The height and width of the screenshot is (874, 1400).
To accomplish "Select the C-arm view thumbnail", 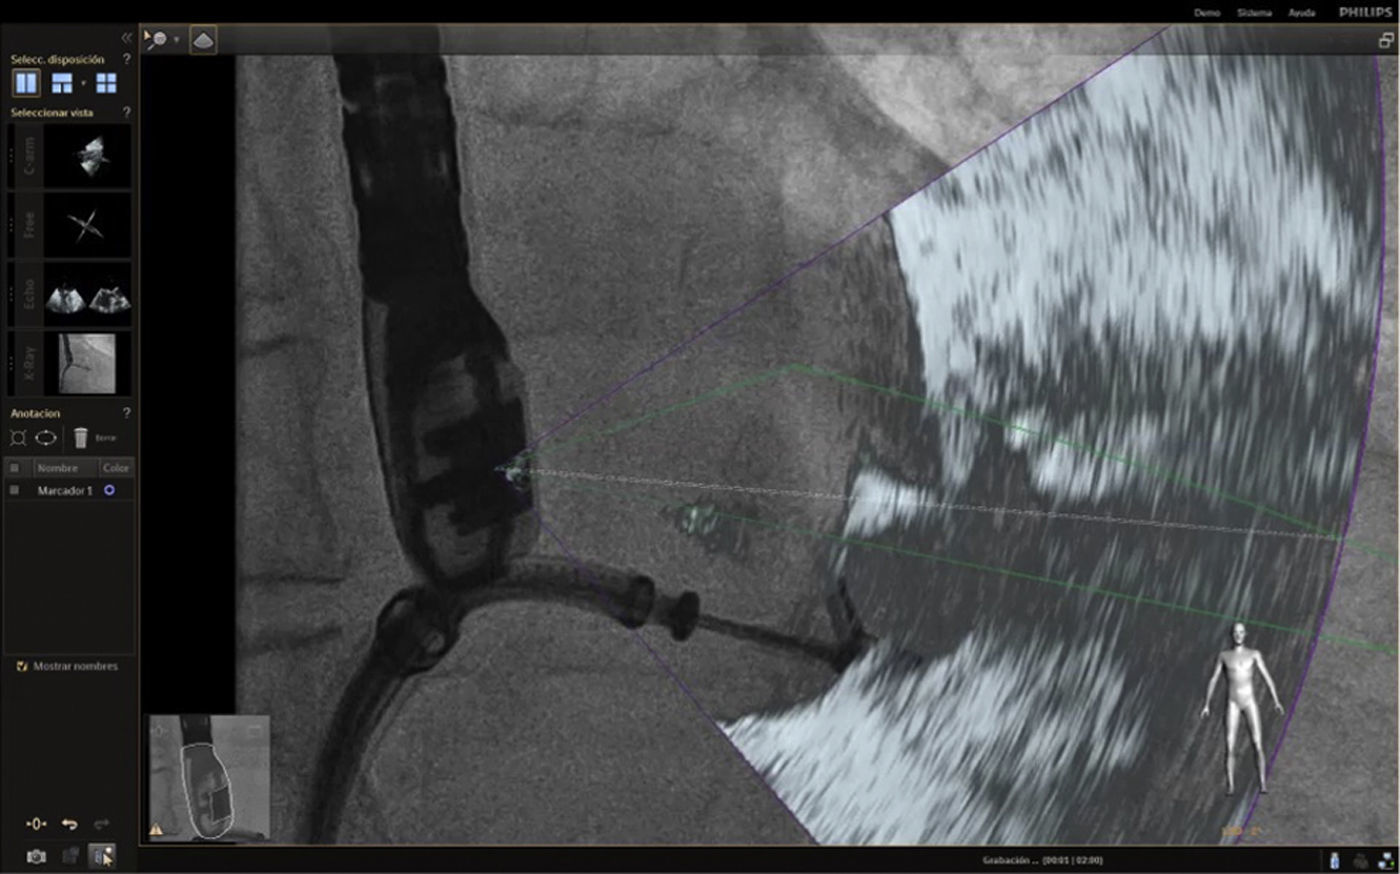I will (x=91, y=156).
